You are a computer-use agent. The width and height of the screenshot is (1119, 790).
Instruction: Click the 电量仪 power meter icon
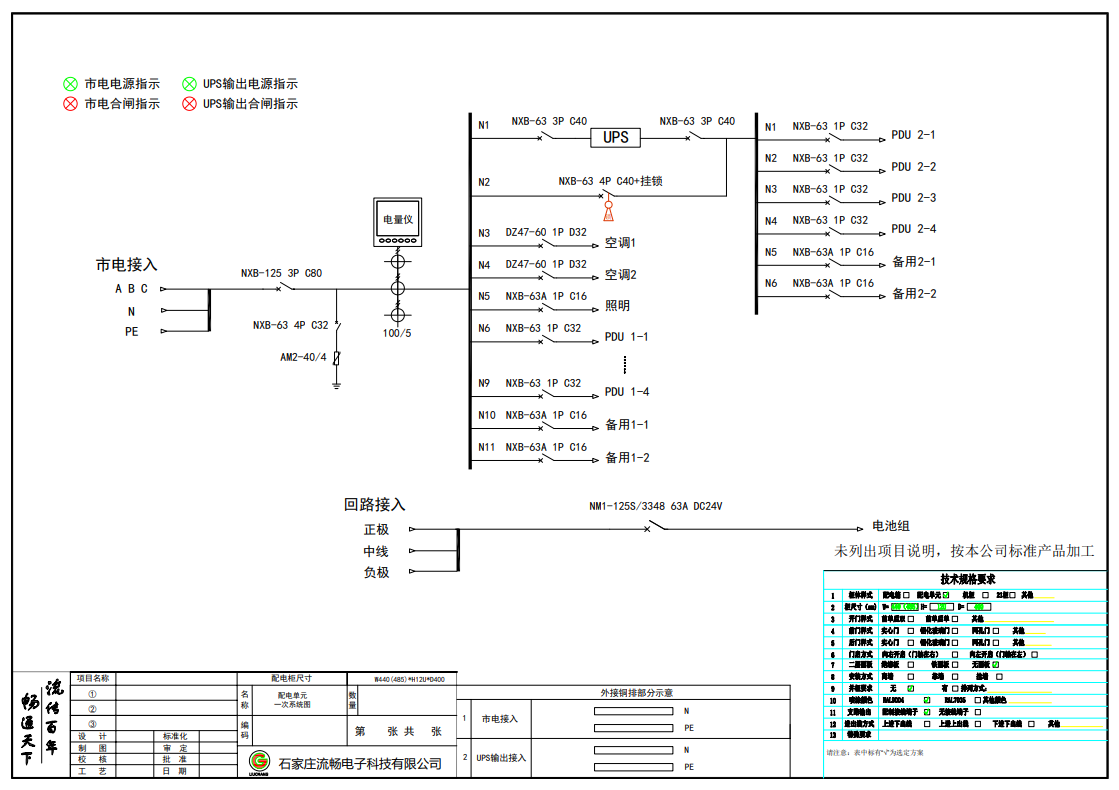397,222
